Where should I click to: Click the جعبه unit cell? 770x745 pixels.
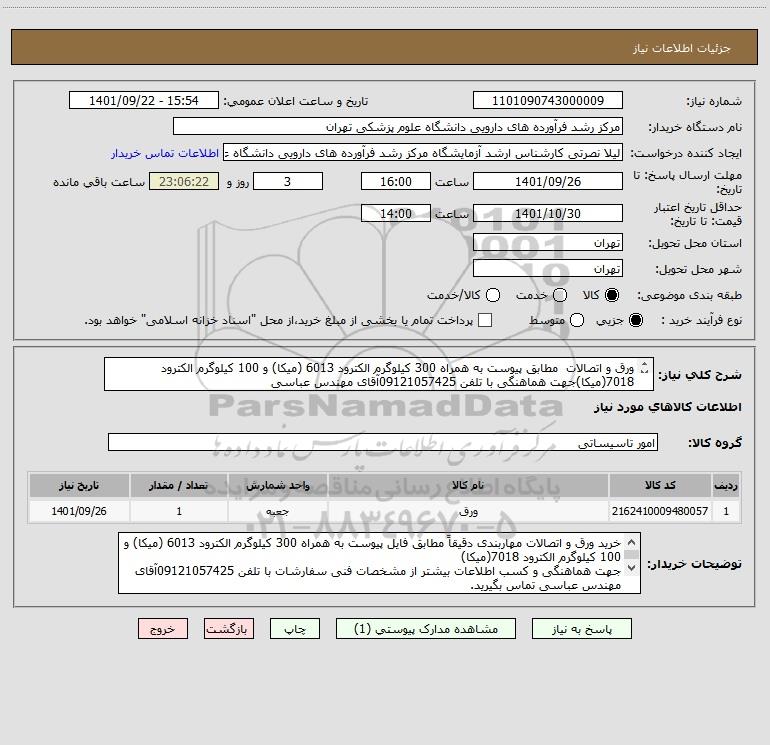coord(277,511)
